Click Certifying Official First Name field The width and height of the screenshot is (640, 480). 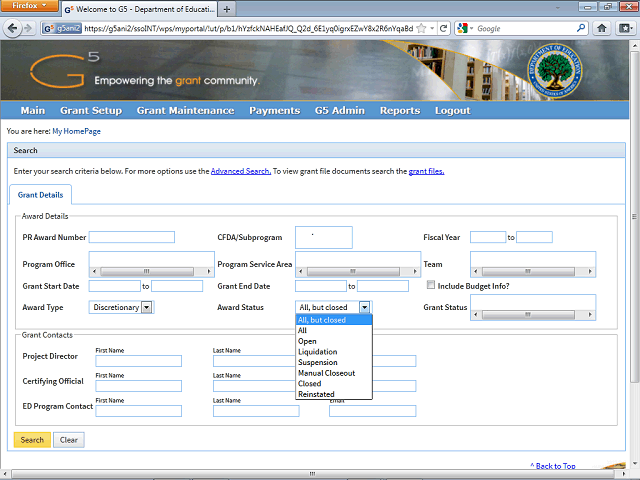[138, 386]
